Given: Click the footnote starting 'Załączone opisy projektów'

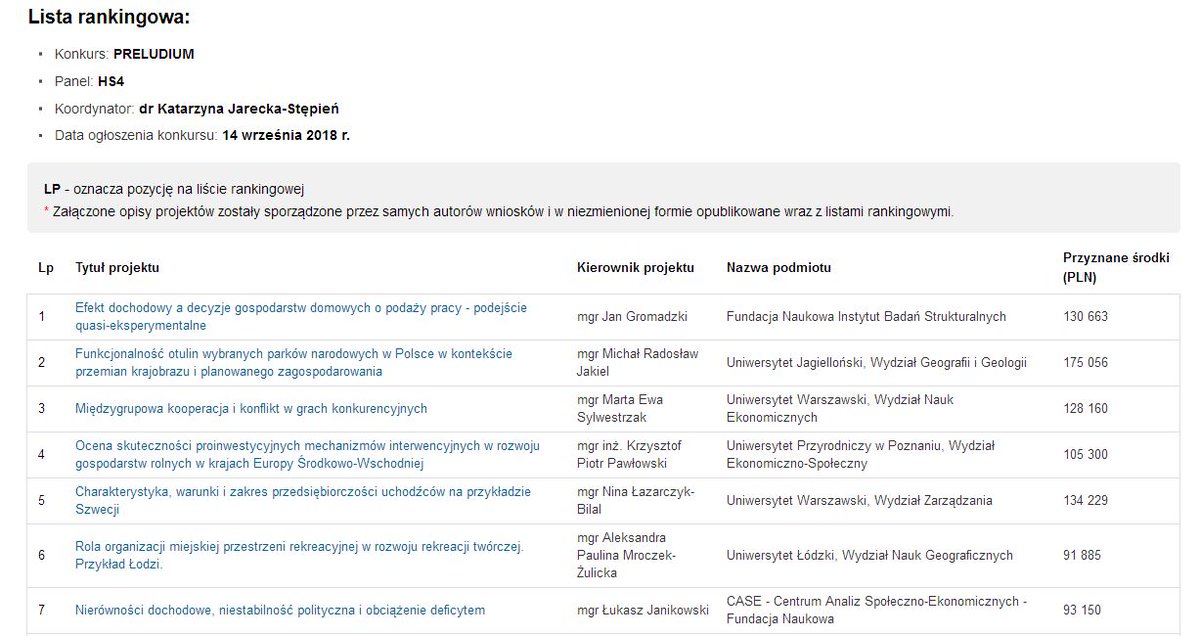Looking at the screenshot, I should click(498, 211).
